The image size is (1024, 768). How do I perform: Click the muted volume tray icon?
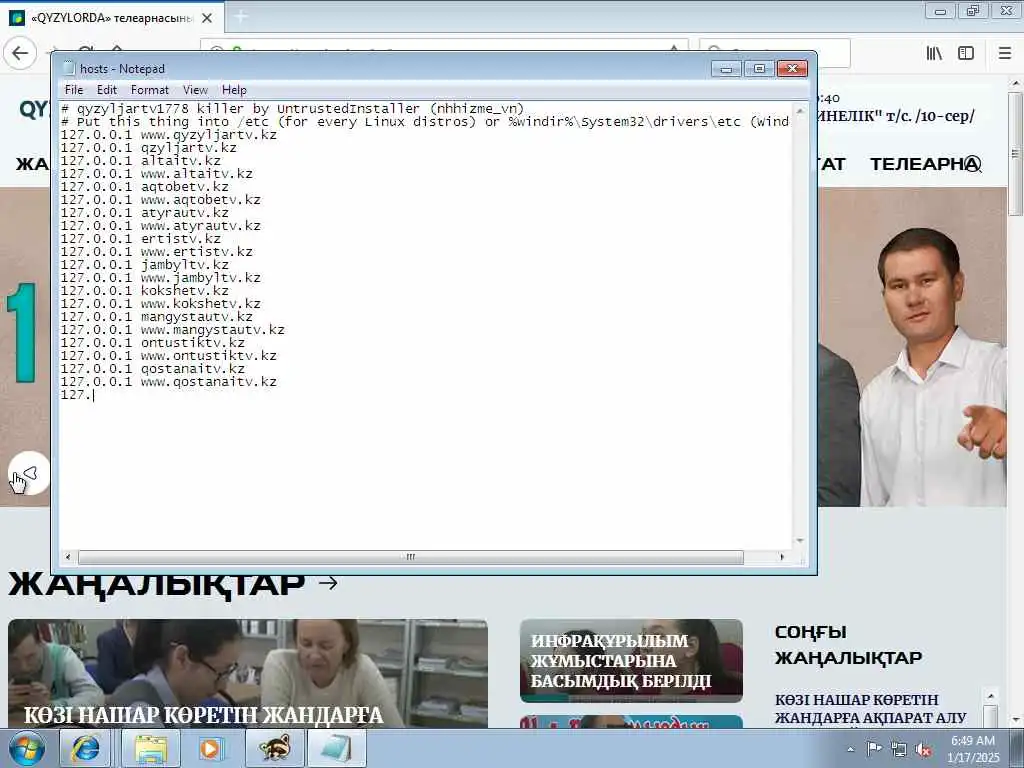923,750
